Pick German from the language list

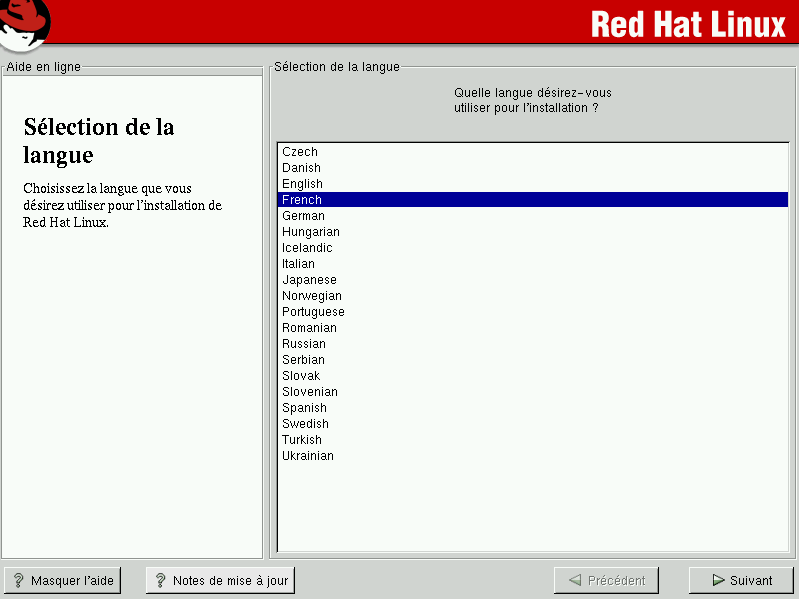(x=303, y=216)
